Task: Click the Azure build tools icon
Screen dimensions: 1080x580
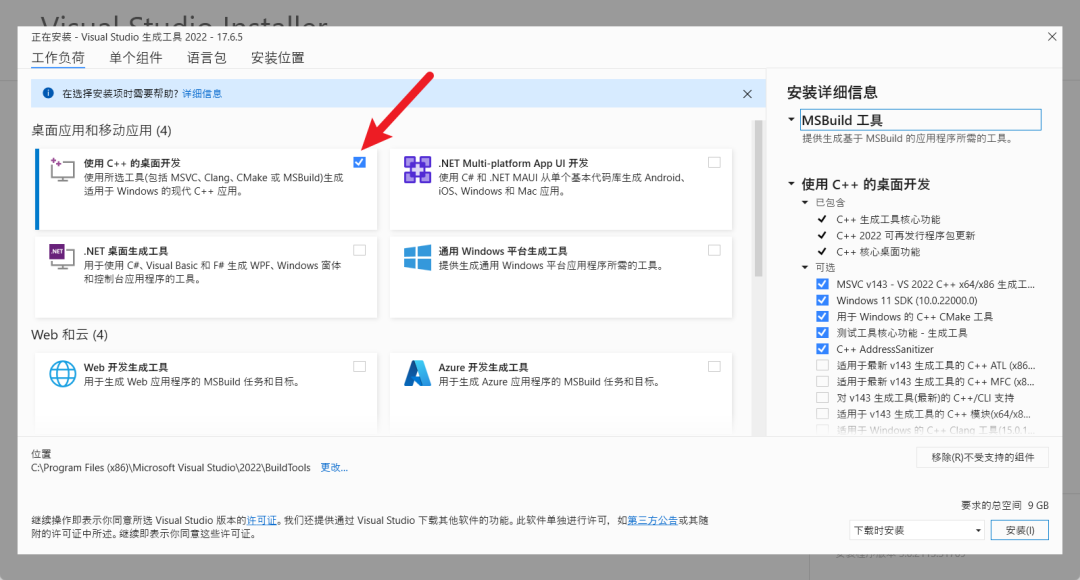Action: pyautogui.click(x=417, y=373)
